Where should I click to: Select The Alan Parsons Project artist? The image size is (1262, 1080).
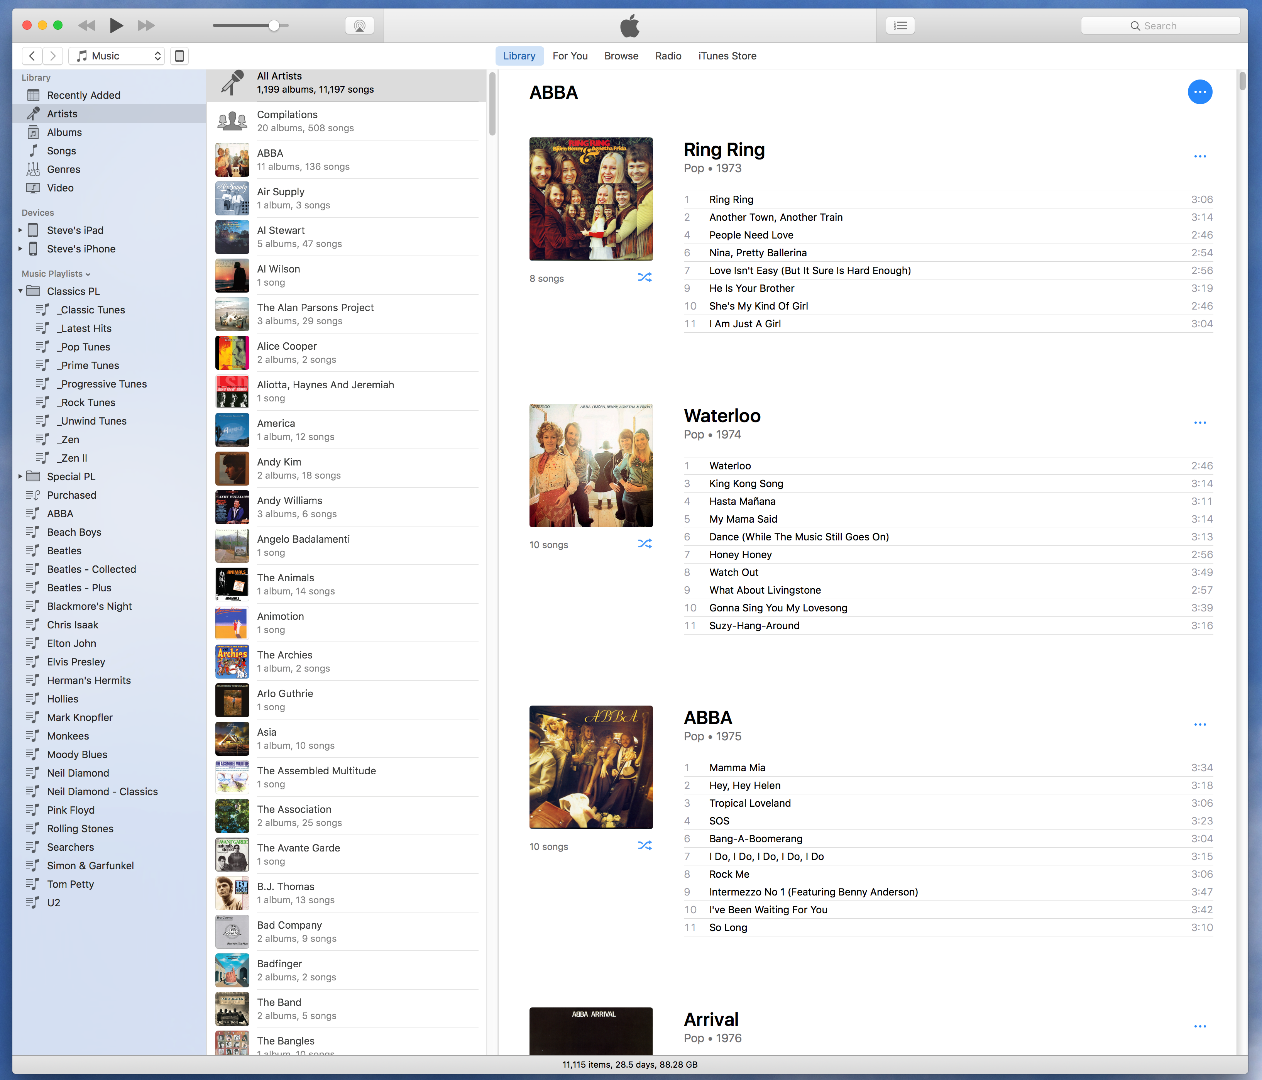(x=347, y=314)
